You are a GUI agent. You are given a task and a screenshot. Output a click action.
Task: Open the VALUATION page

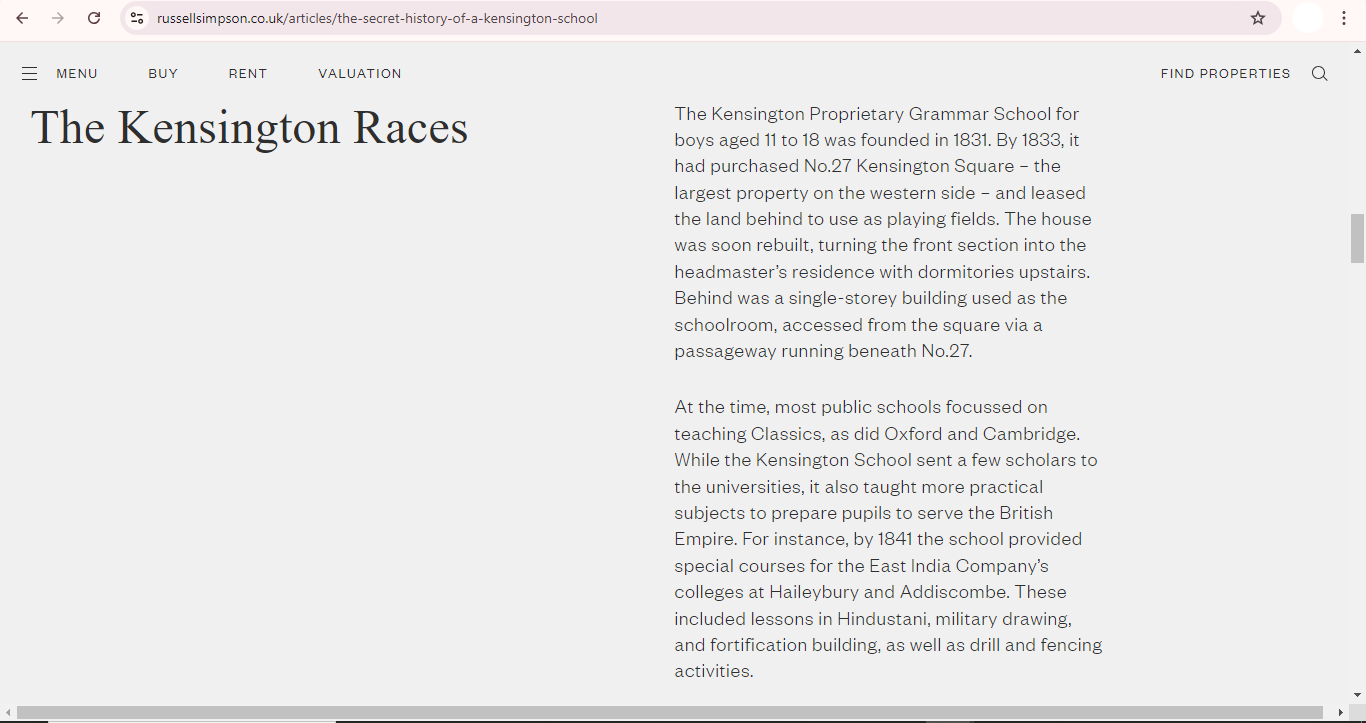[x=360, y=74]
